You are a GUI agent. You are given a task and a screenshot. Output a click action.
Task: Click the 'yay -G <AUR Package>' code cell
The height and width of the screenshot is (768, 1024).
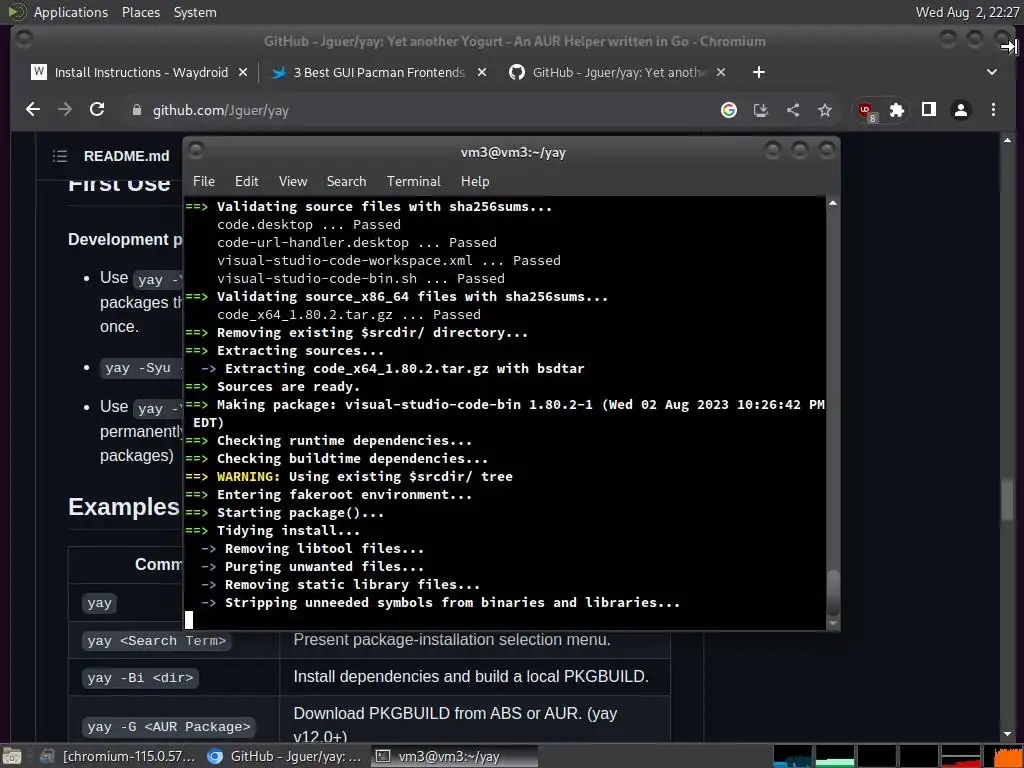coord(169,726)
